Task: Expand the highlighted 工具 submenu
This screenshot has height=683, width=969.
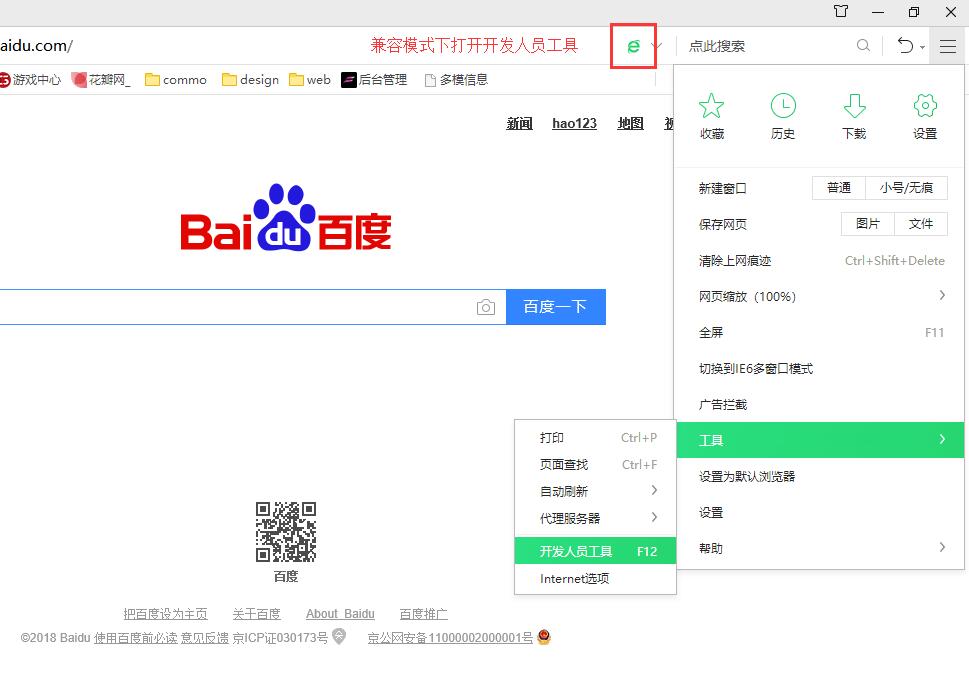Action: point(821,440)
